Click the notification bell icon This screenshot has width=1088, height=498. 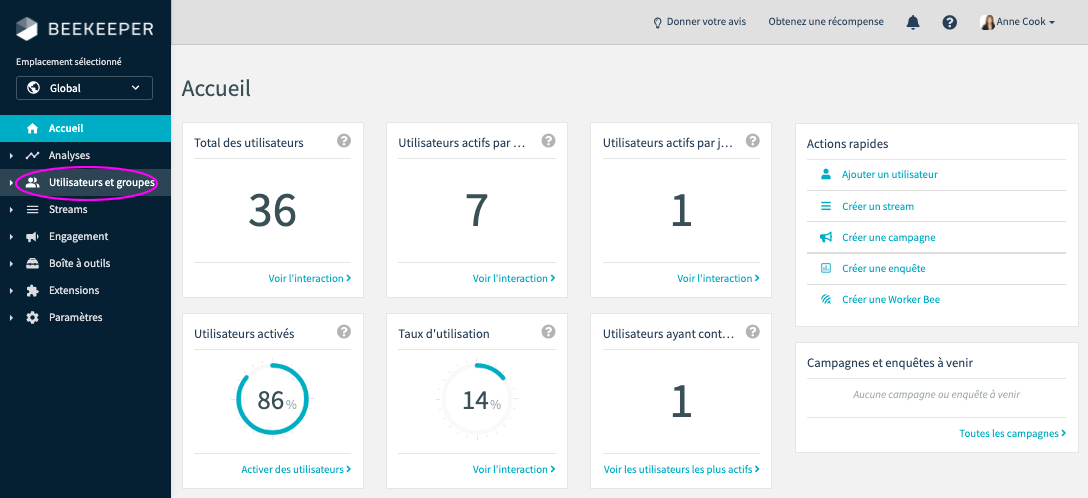[x=912, y=22]
